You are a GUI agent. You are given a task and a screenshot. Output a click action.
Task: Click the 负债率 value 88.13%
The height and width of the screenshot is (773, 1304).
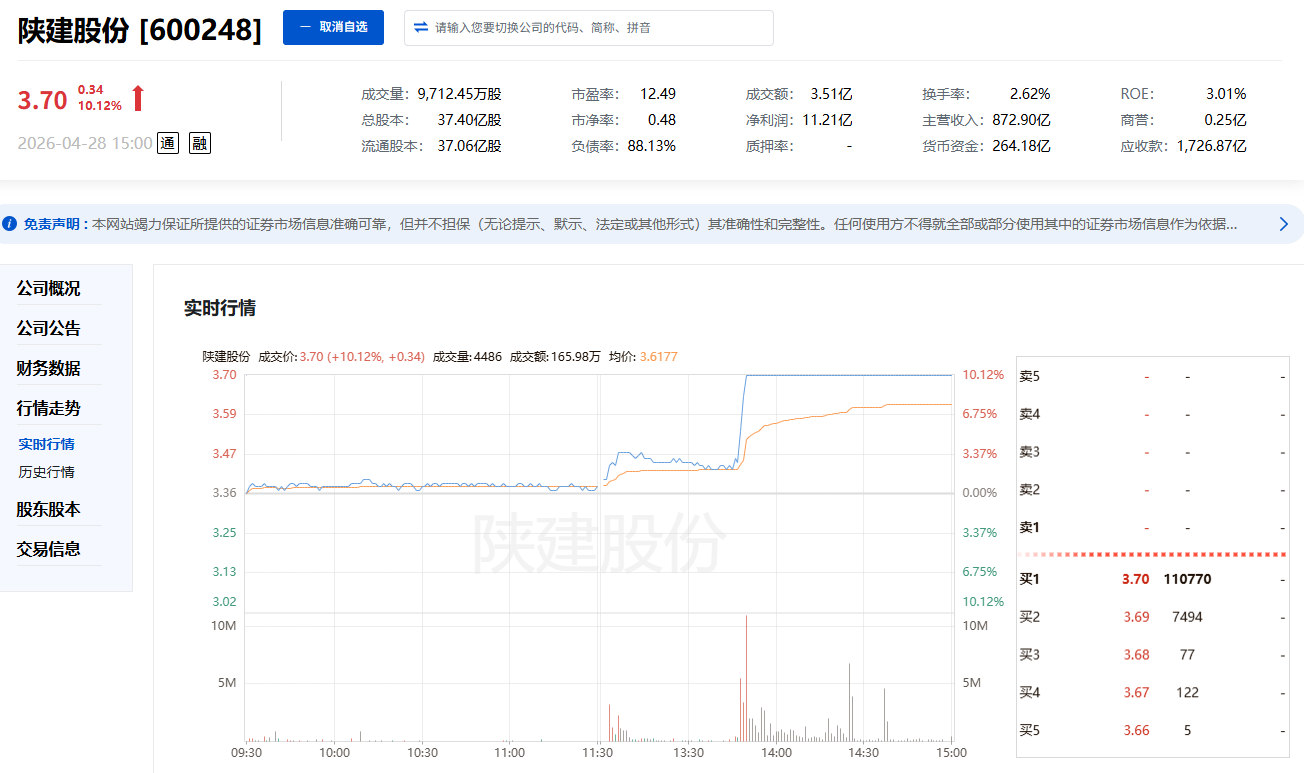coord(651,146)
